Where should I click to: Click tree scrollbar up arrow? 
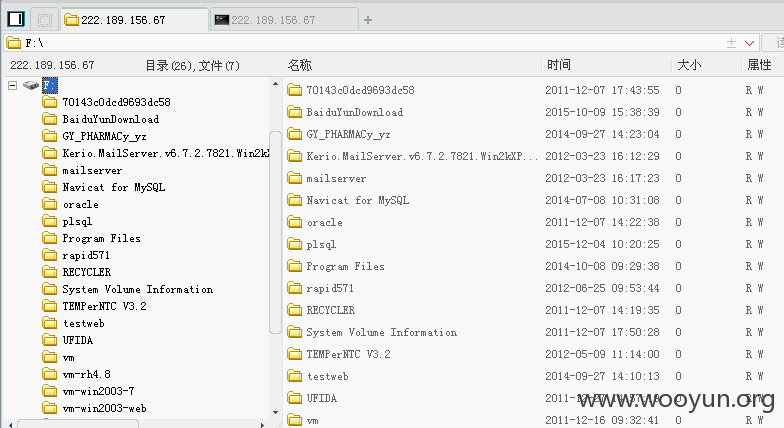point(275,84)
